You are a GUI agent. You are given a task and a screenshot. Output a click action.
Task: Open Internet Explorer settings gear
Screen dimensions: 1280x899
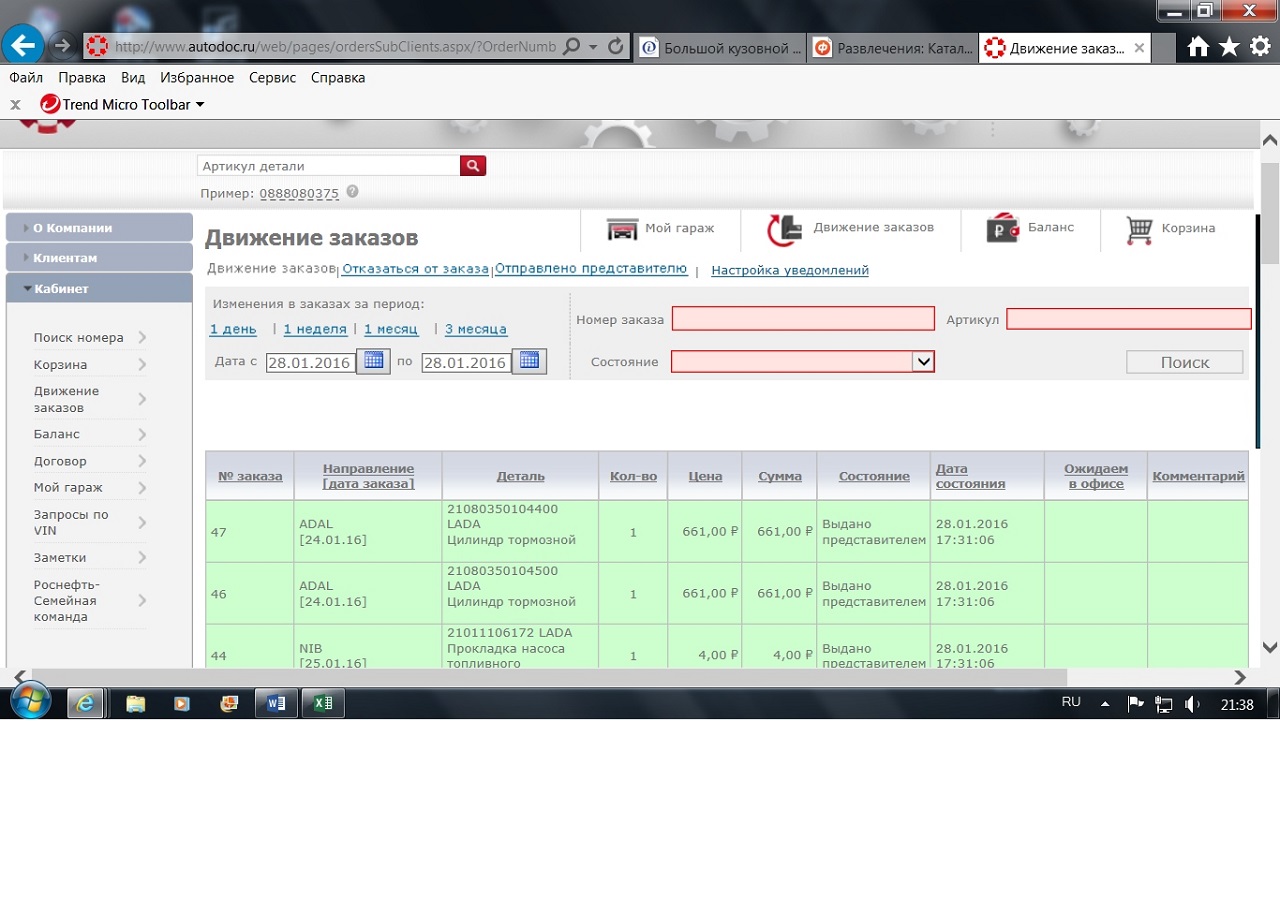coord(1260,46)
